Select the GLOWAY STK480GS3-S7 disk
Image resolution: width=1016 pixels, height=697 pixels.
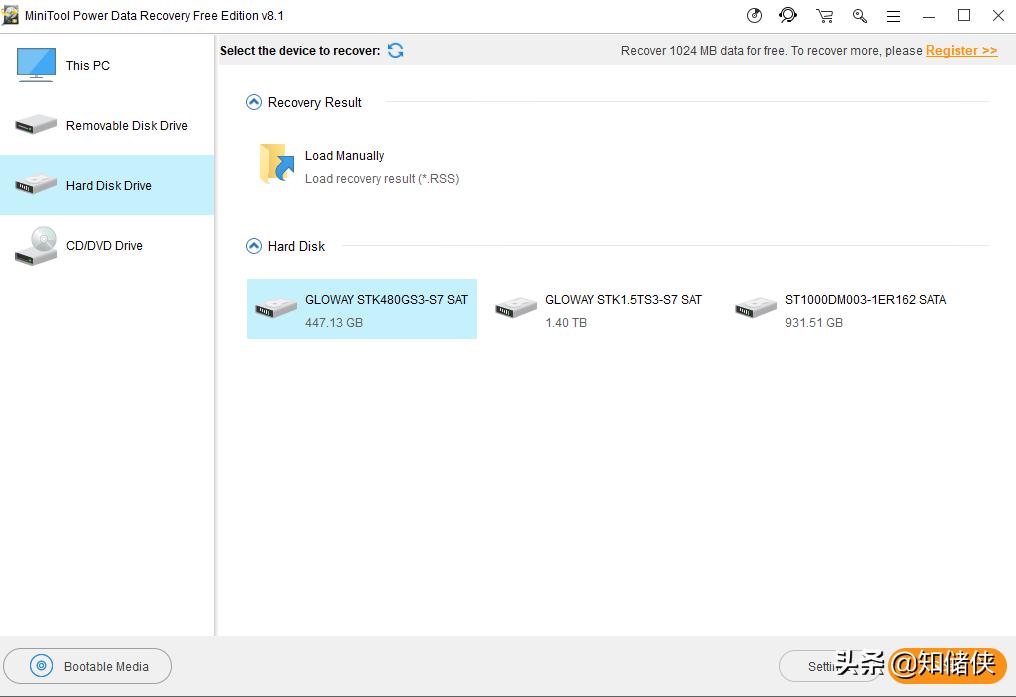click(362, 309)
